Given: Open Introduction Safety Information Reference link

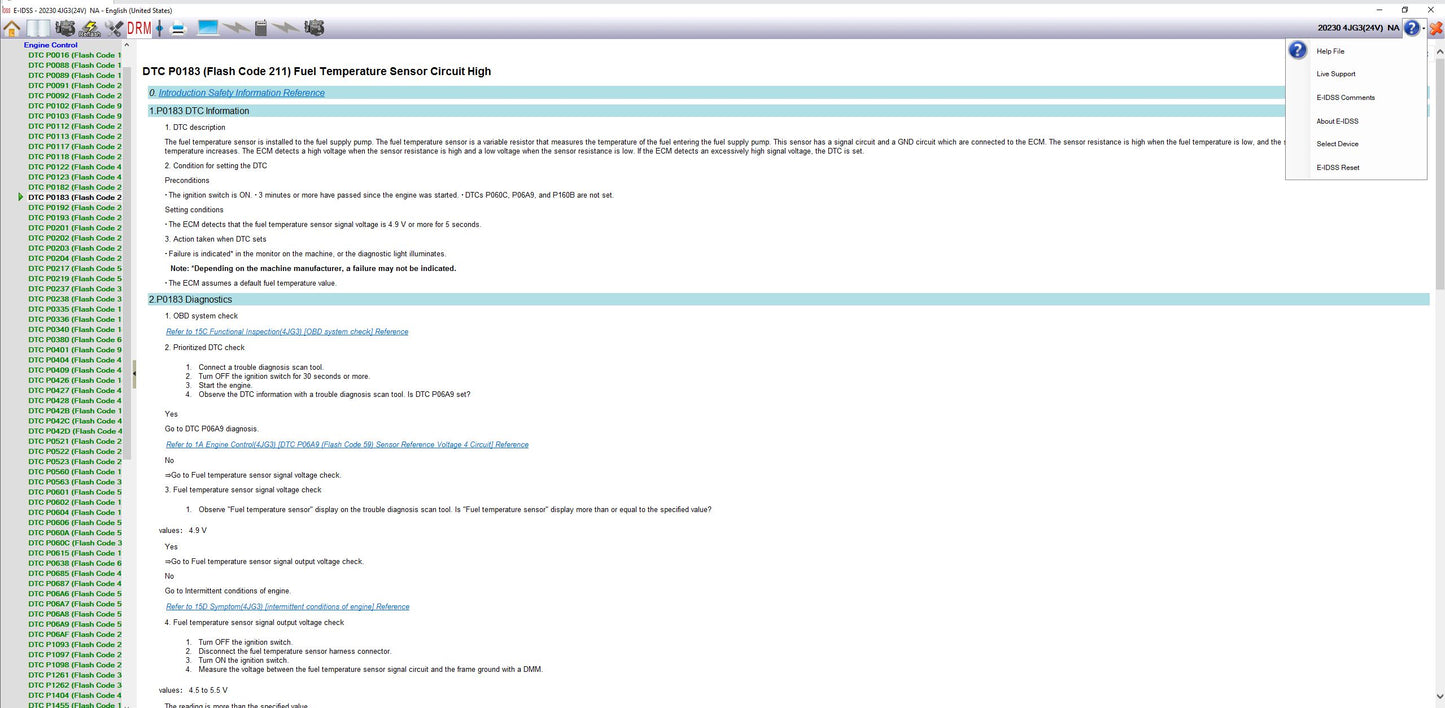Looking at the screenshot, I should coord(241,93).
